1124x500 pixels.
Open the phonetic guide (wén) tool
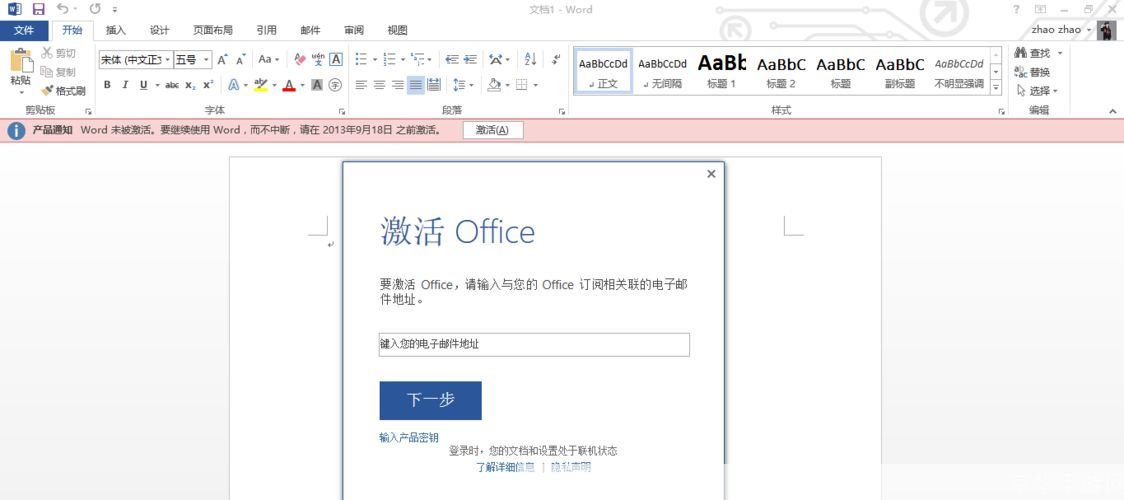pyautogui.click(x=318, y=59)
